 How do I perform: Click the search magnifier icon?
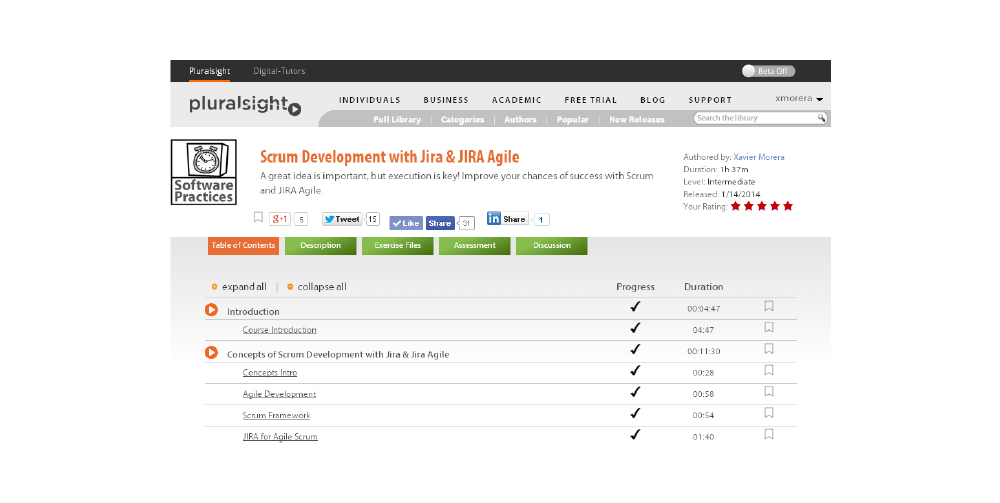(821, 118)
